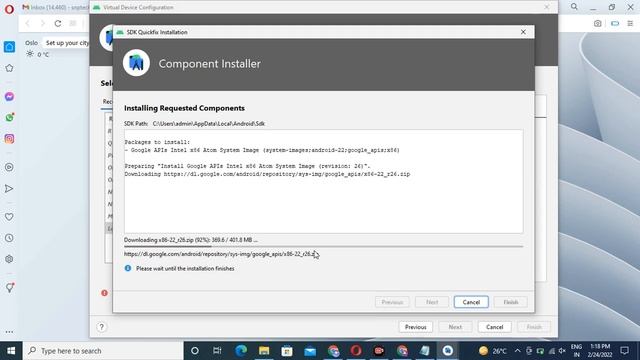Screen dimensions: 640x360
Task: Open the heart Bookmarks icon in sidebar
Action: tap(9, 217)
